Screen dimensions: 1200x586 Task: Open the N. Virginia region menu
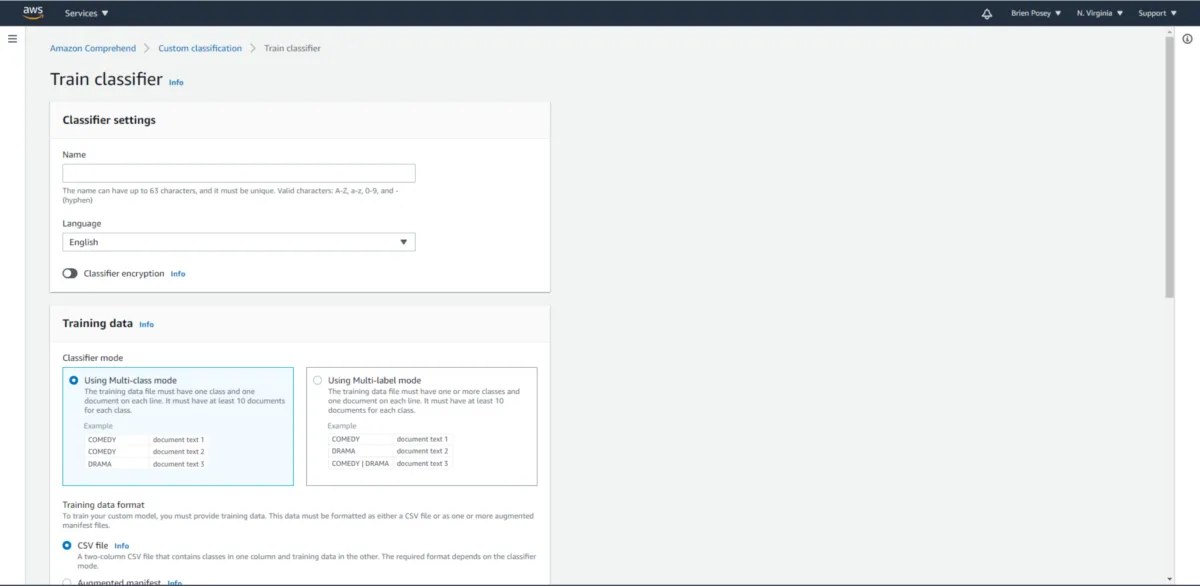point(1100,13)
